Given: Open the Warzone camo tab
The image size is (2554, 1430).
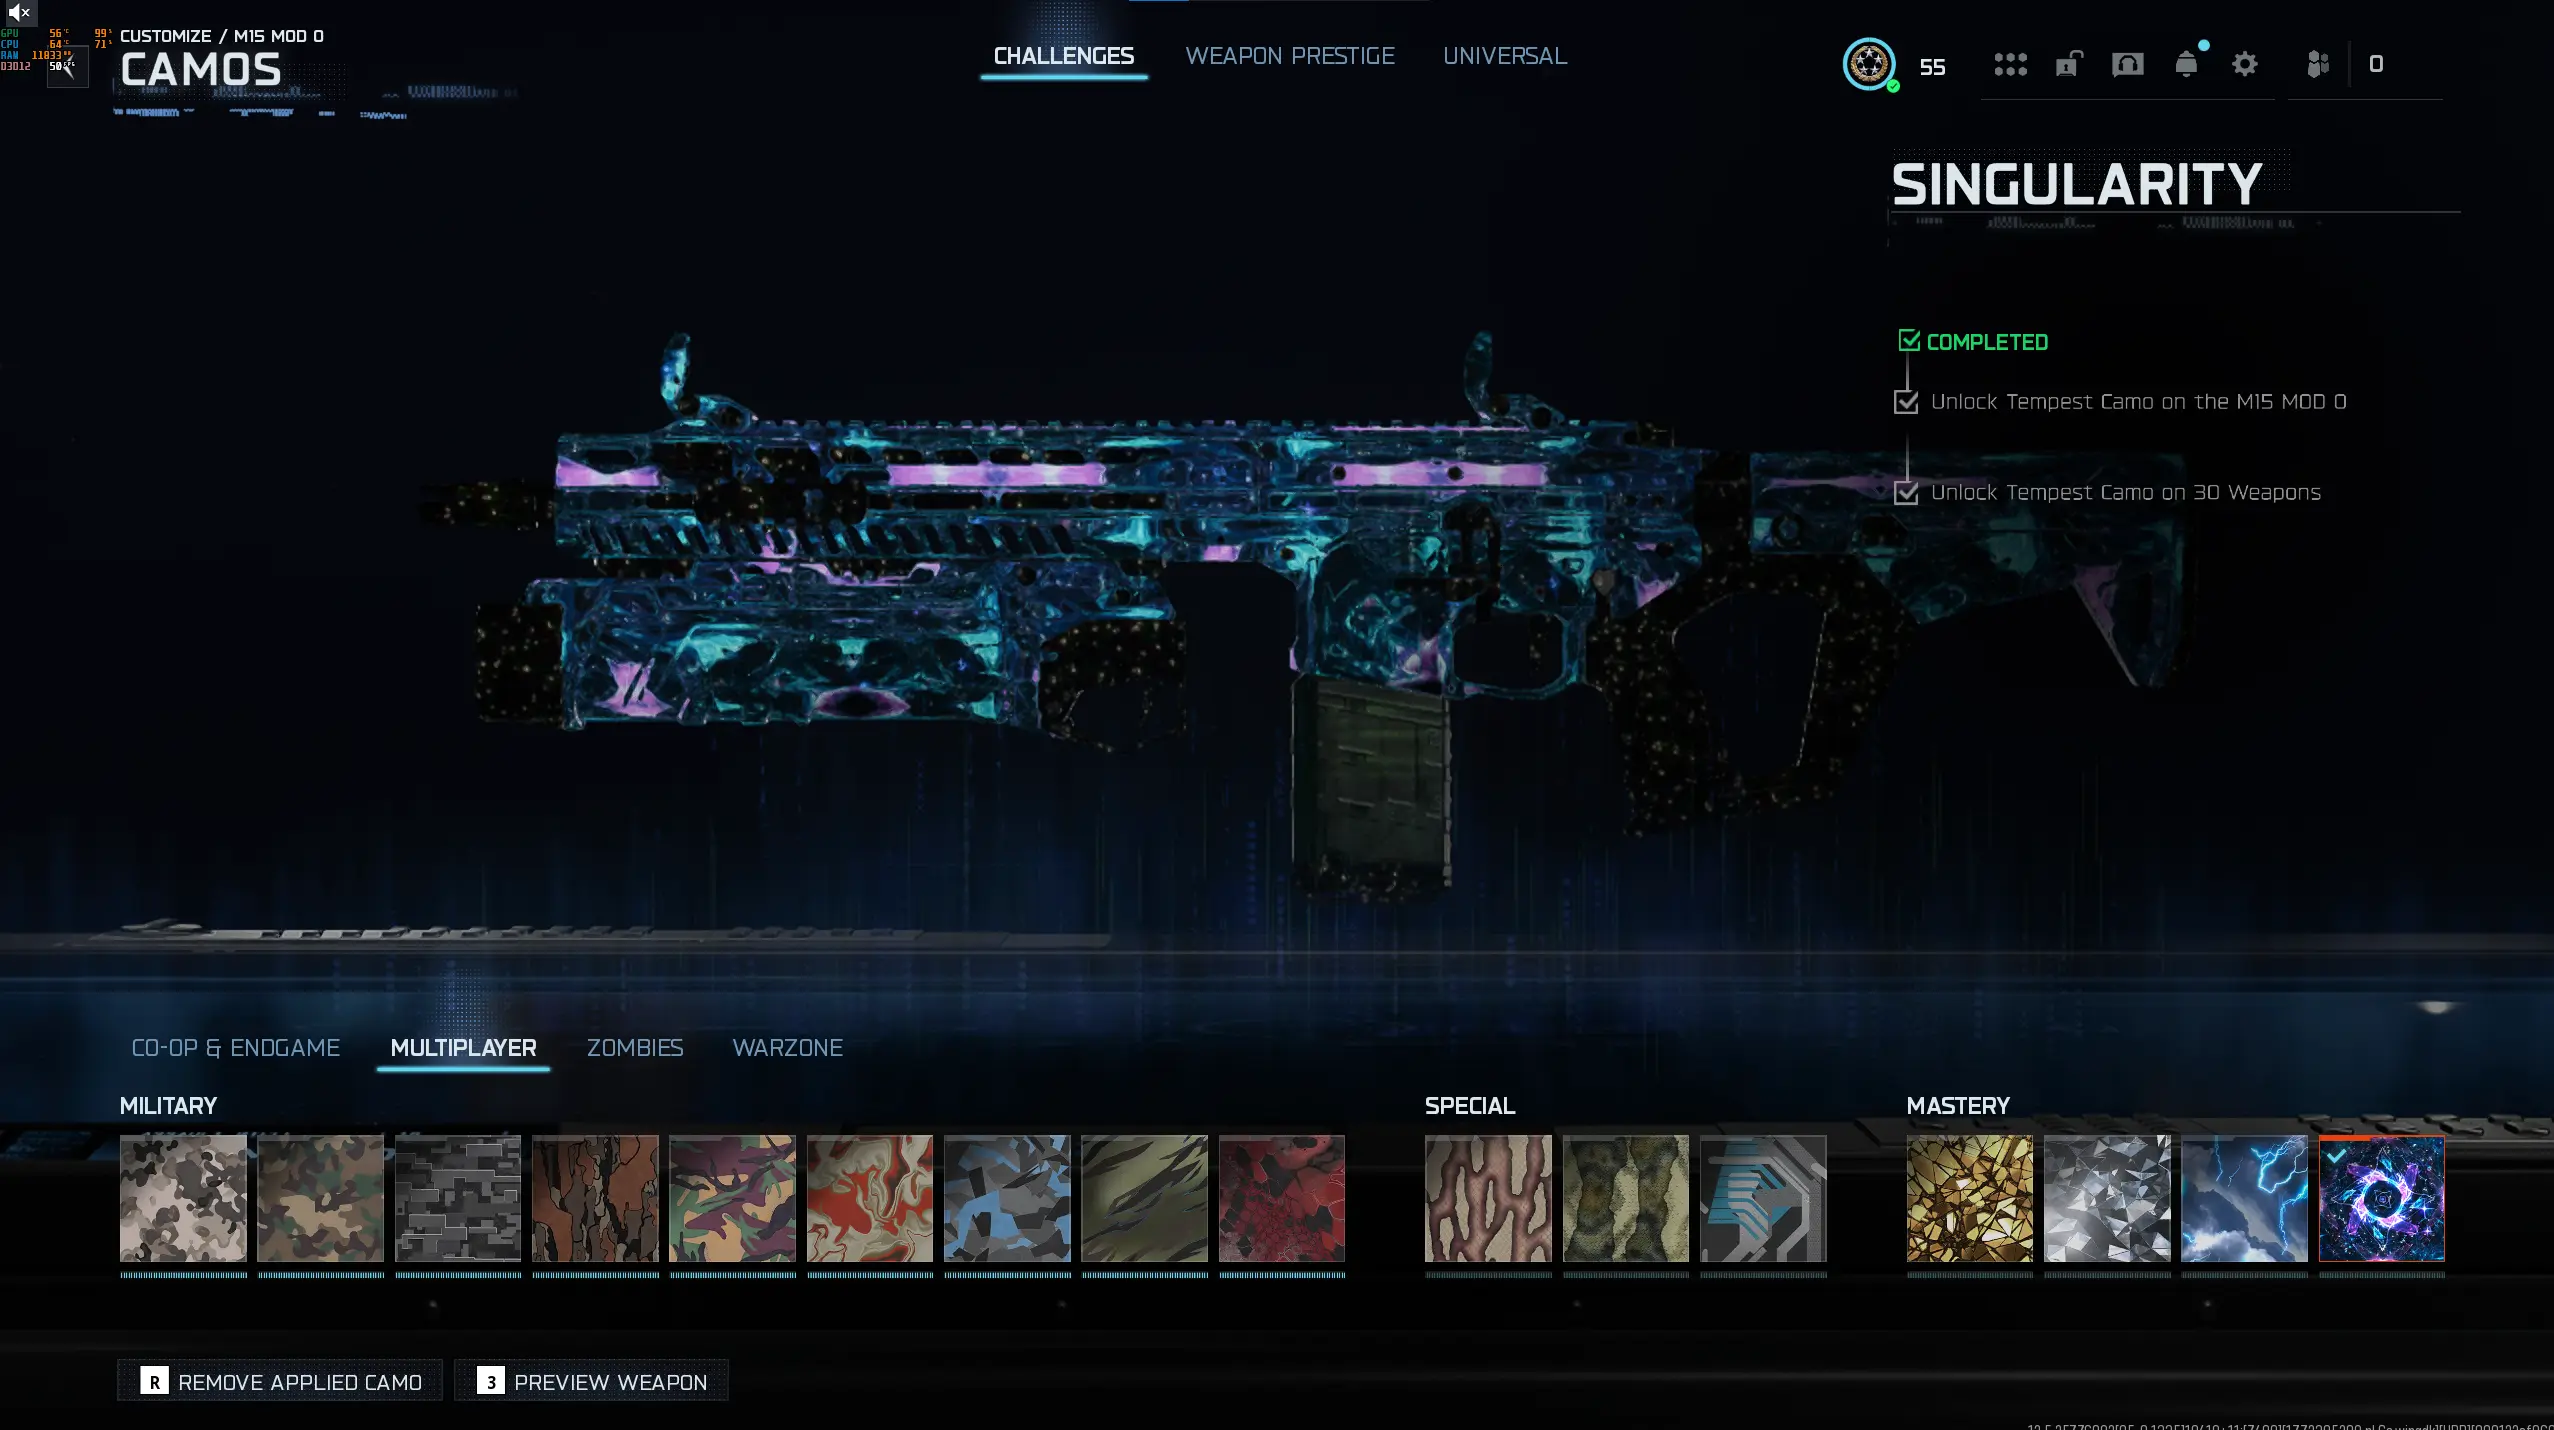Looking at the screenshot, I should click(x=788, y=1048).
